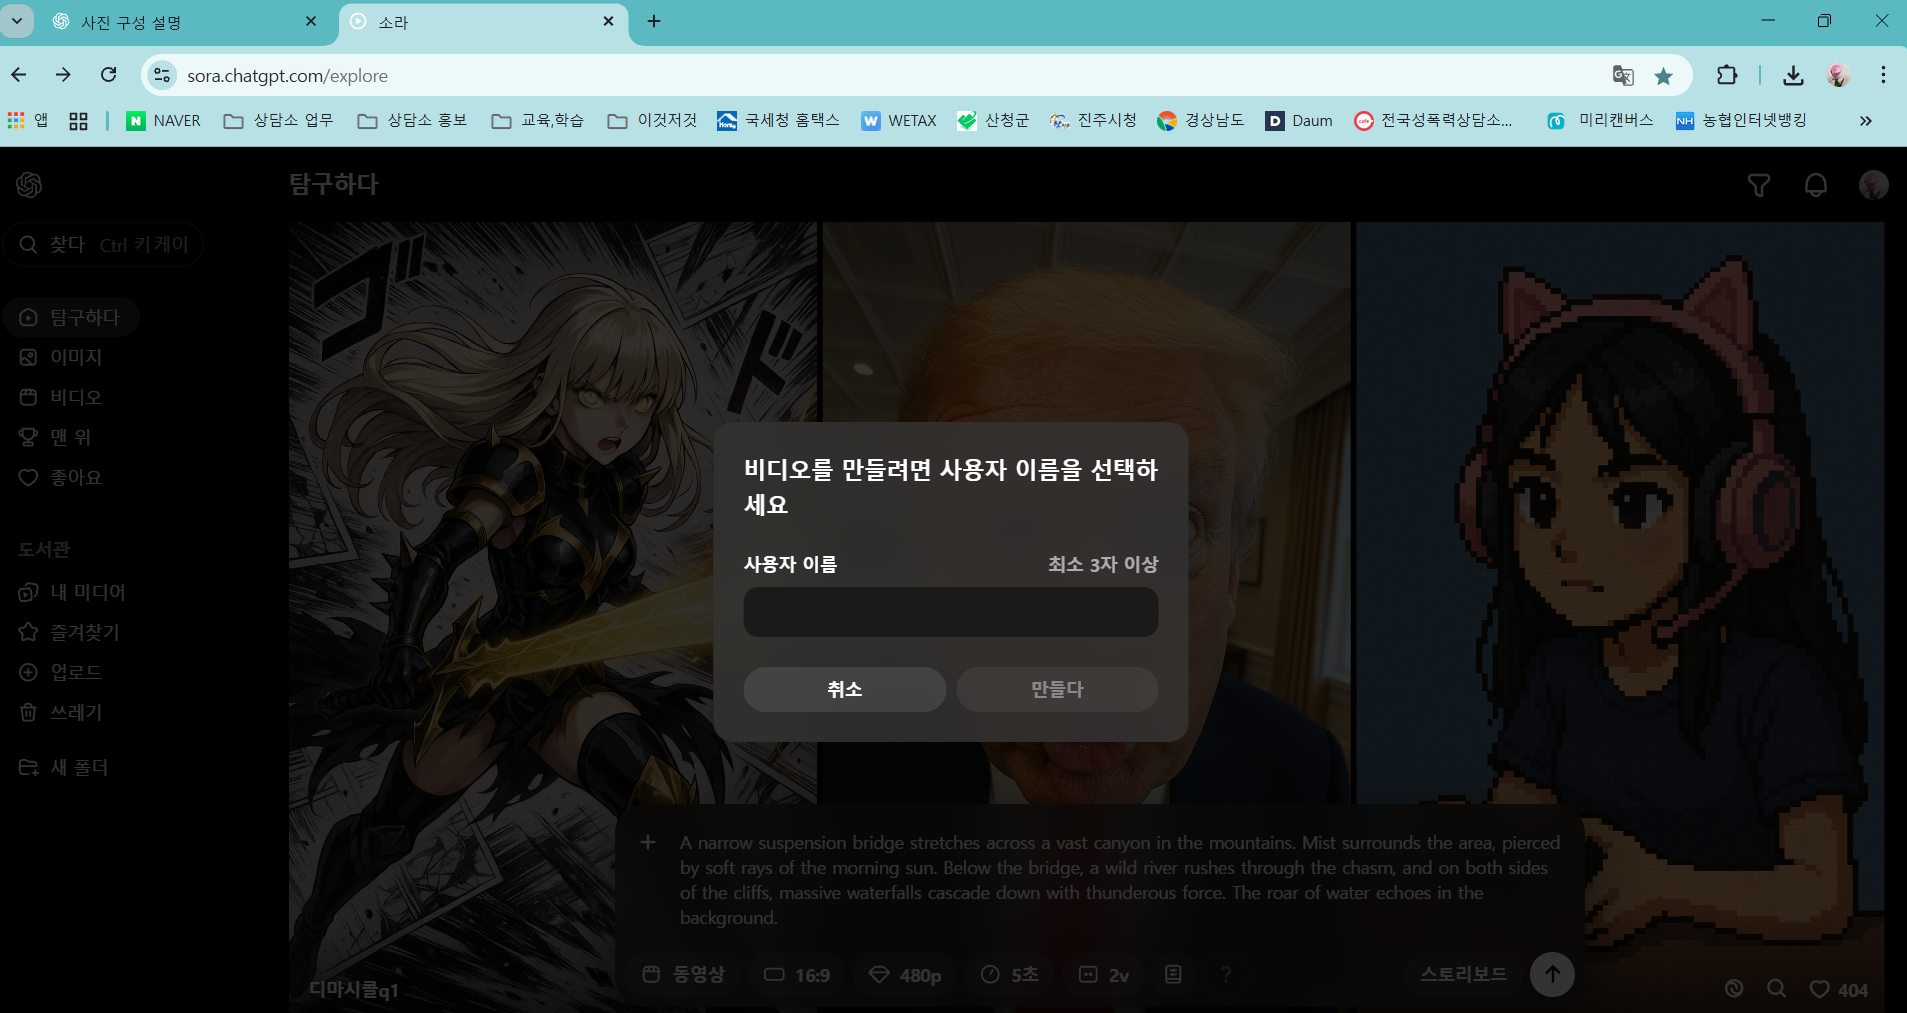
Task: Create 새 폴더 new folder
Action: pyautogui.click(x=64, y=767)
